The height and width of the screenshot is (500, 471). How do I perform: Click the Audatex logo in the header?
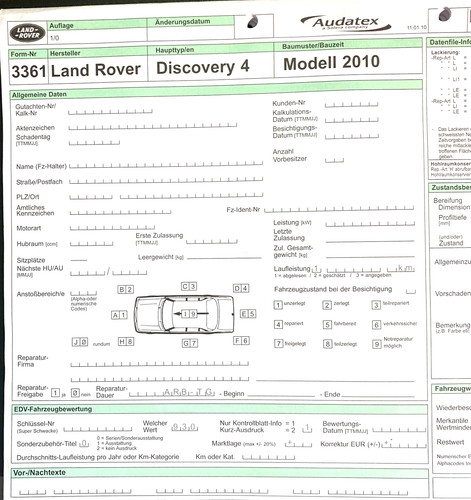[x=346, y=23]
